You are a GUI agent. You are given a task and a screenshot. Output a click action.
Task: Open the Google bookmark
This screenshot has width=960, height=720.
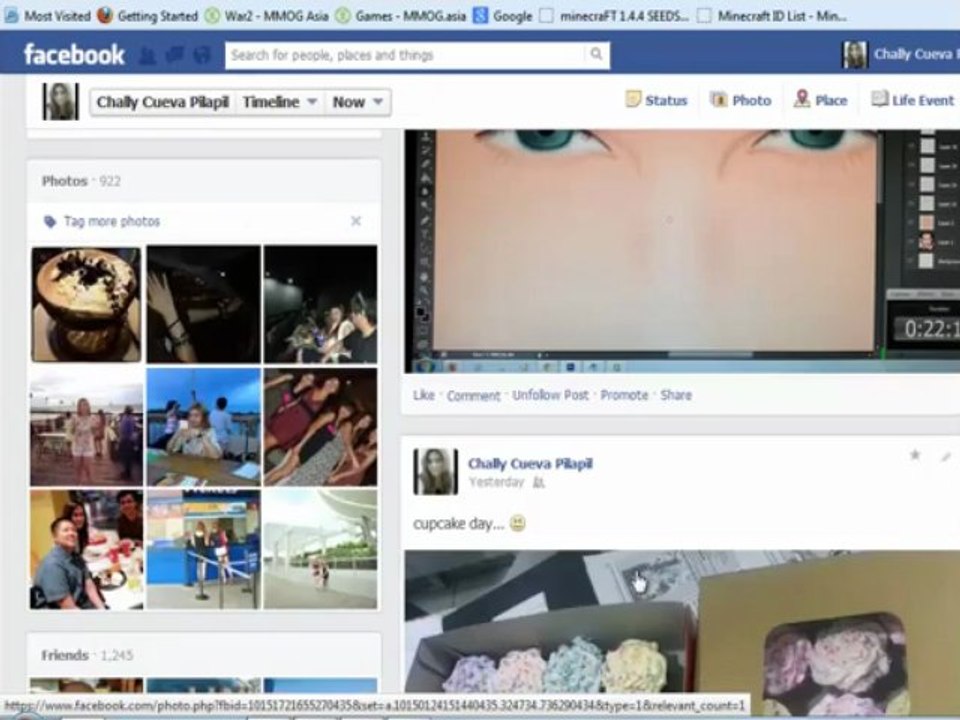coord(503,16)
